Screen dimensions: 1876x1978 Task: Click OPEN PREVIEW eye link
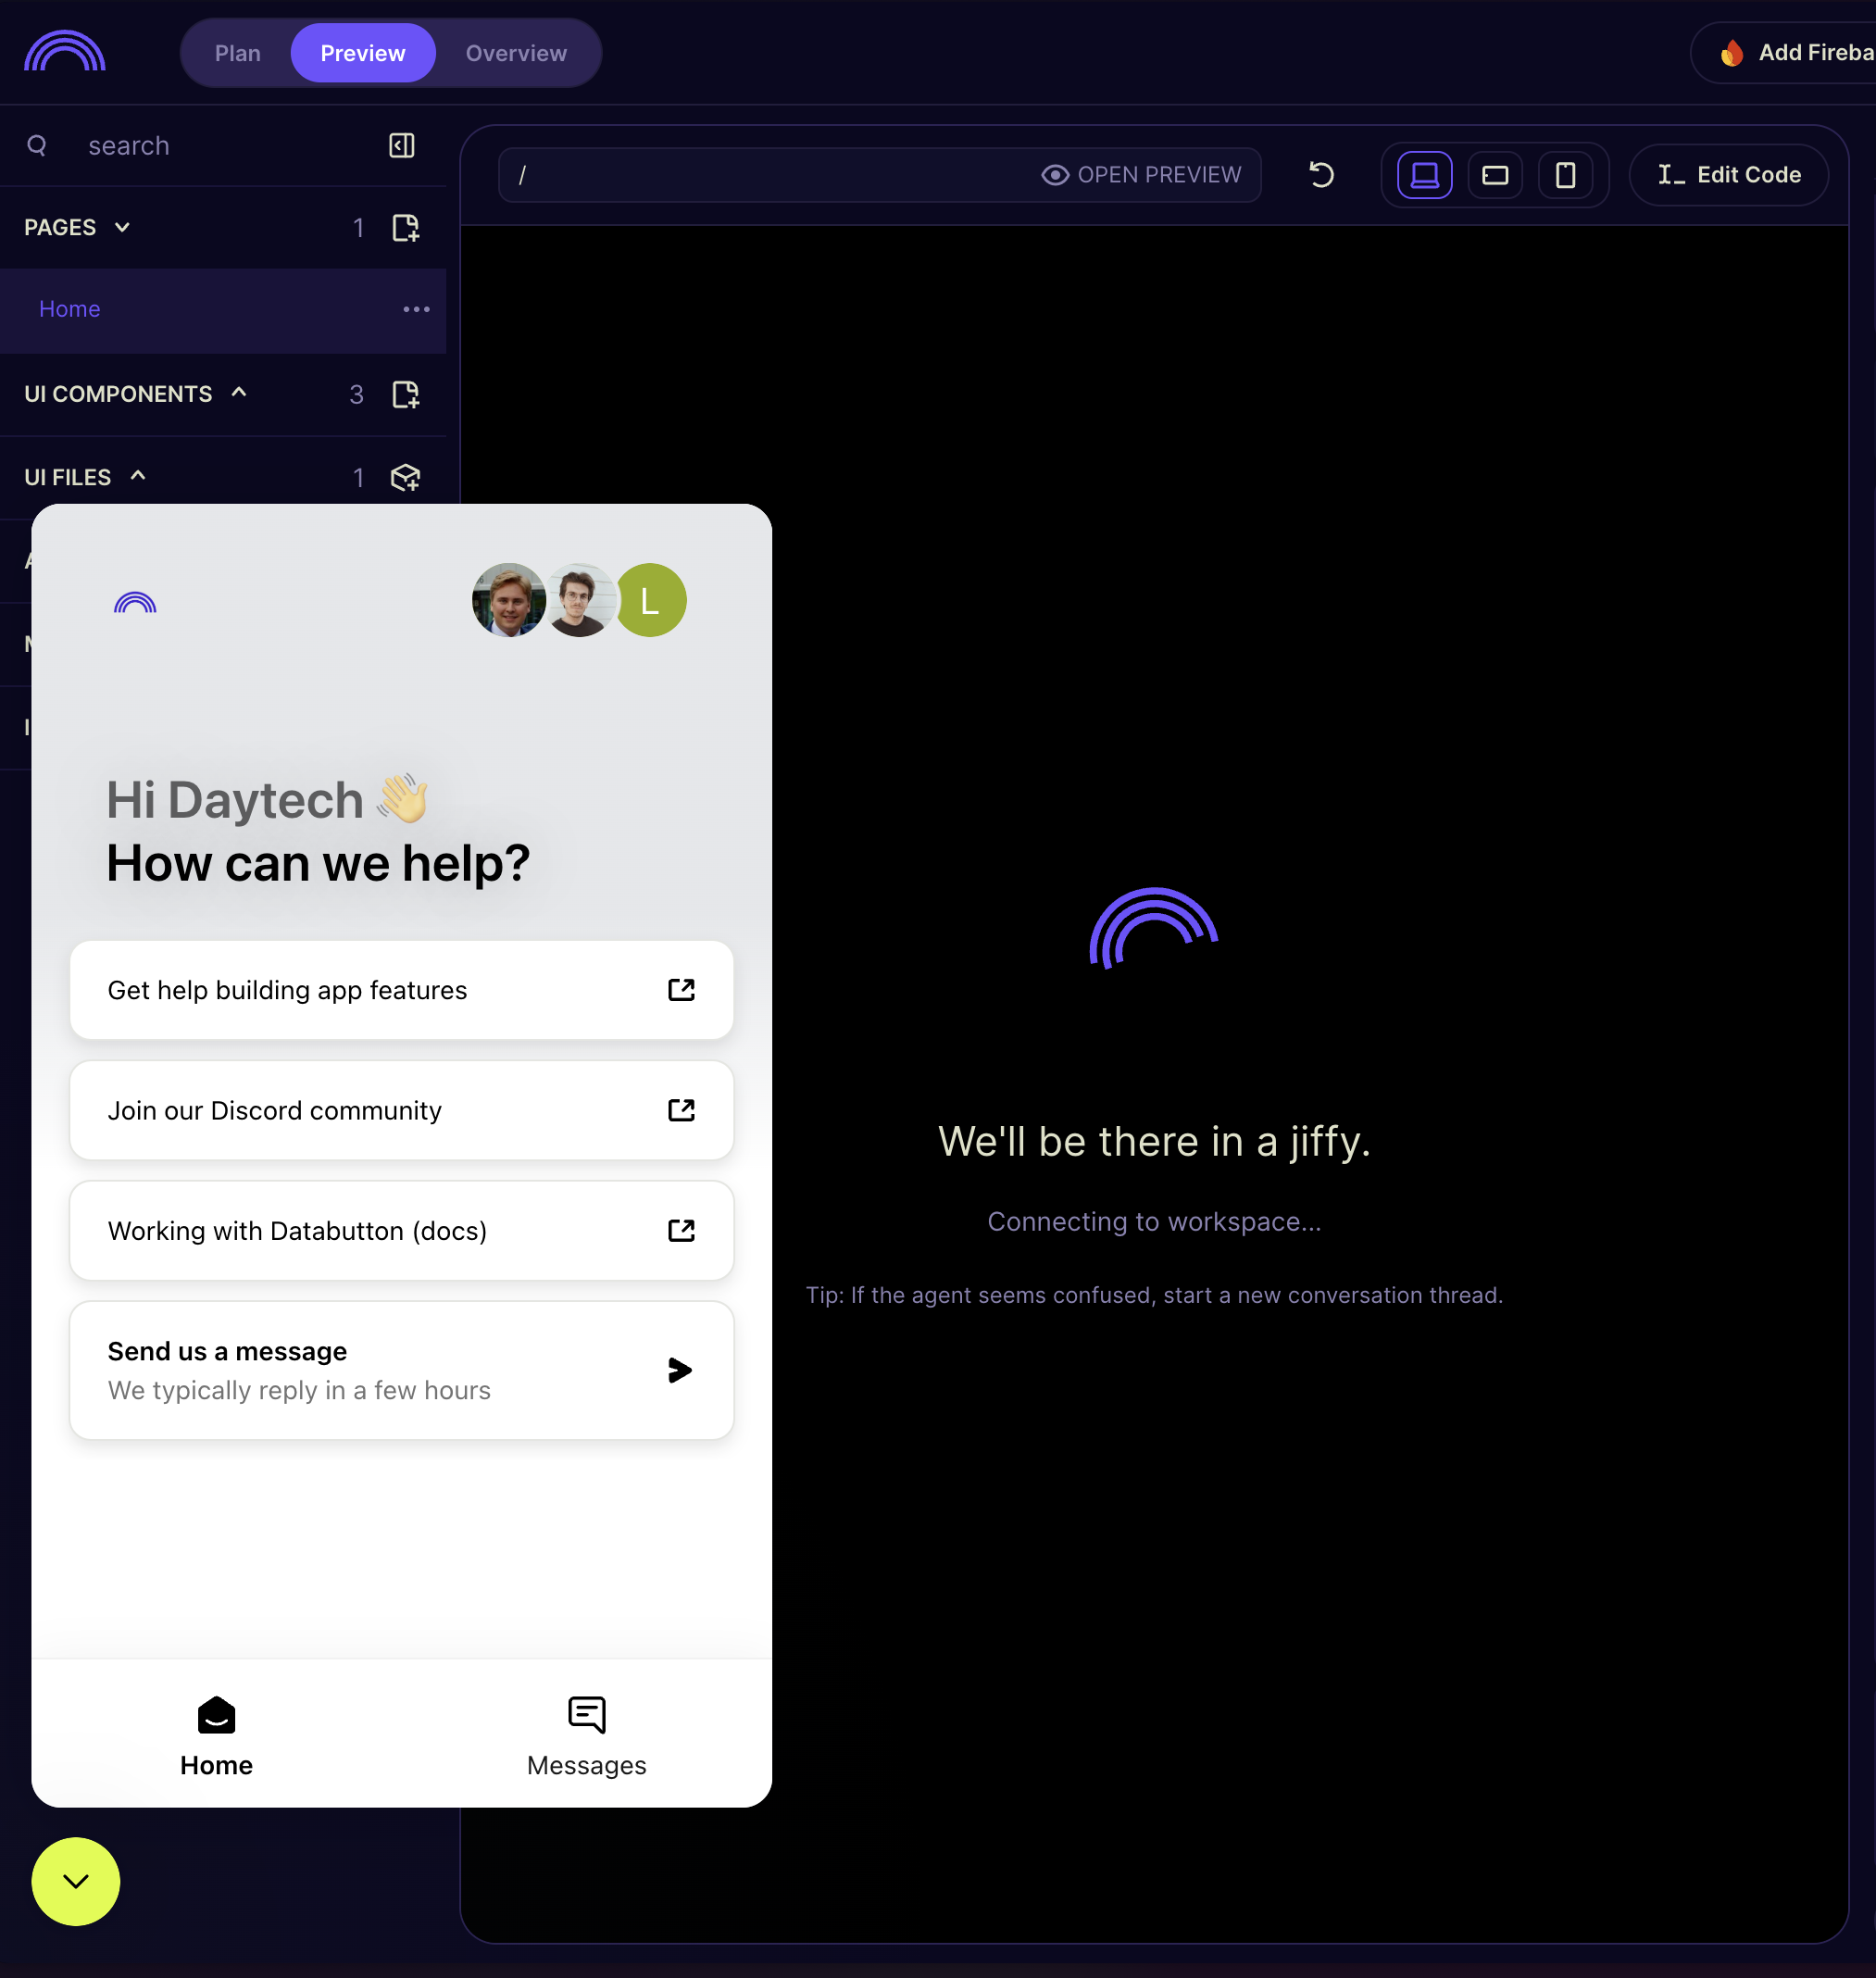pyautogui.click(x=1141, y=175)
